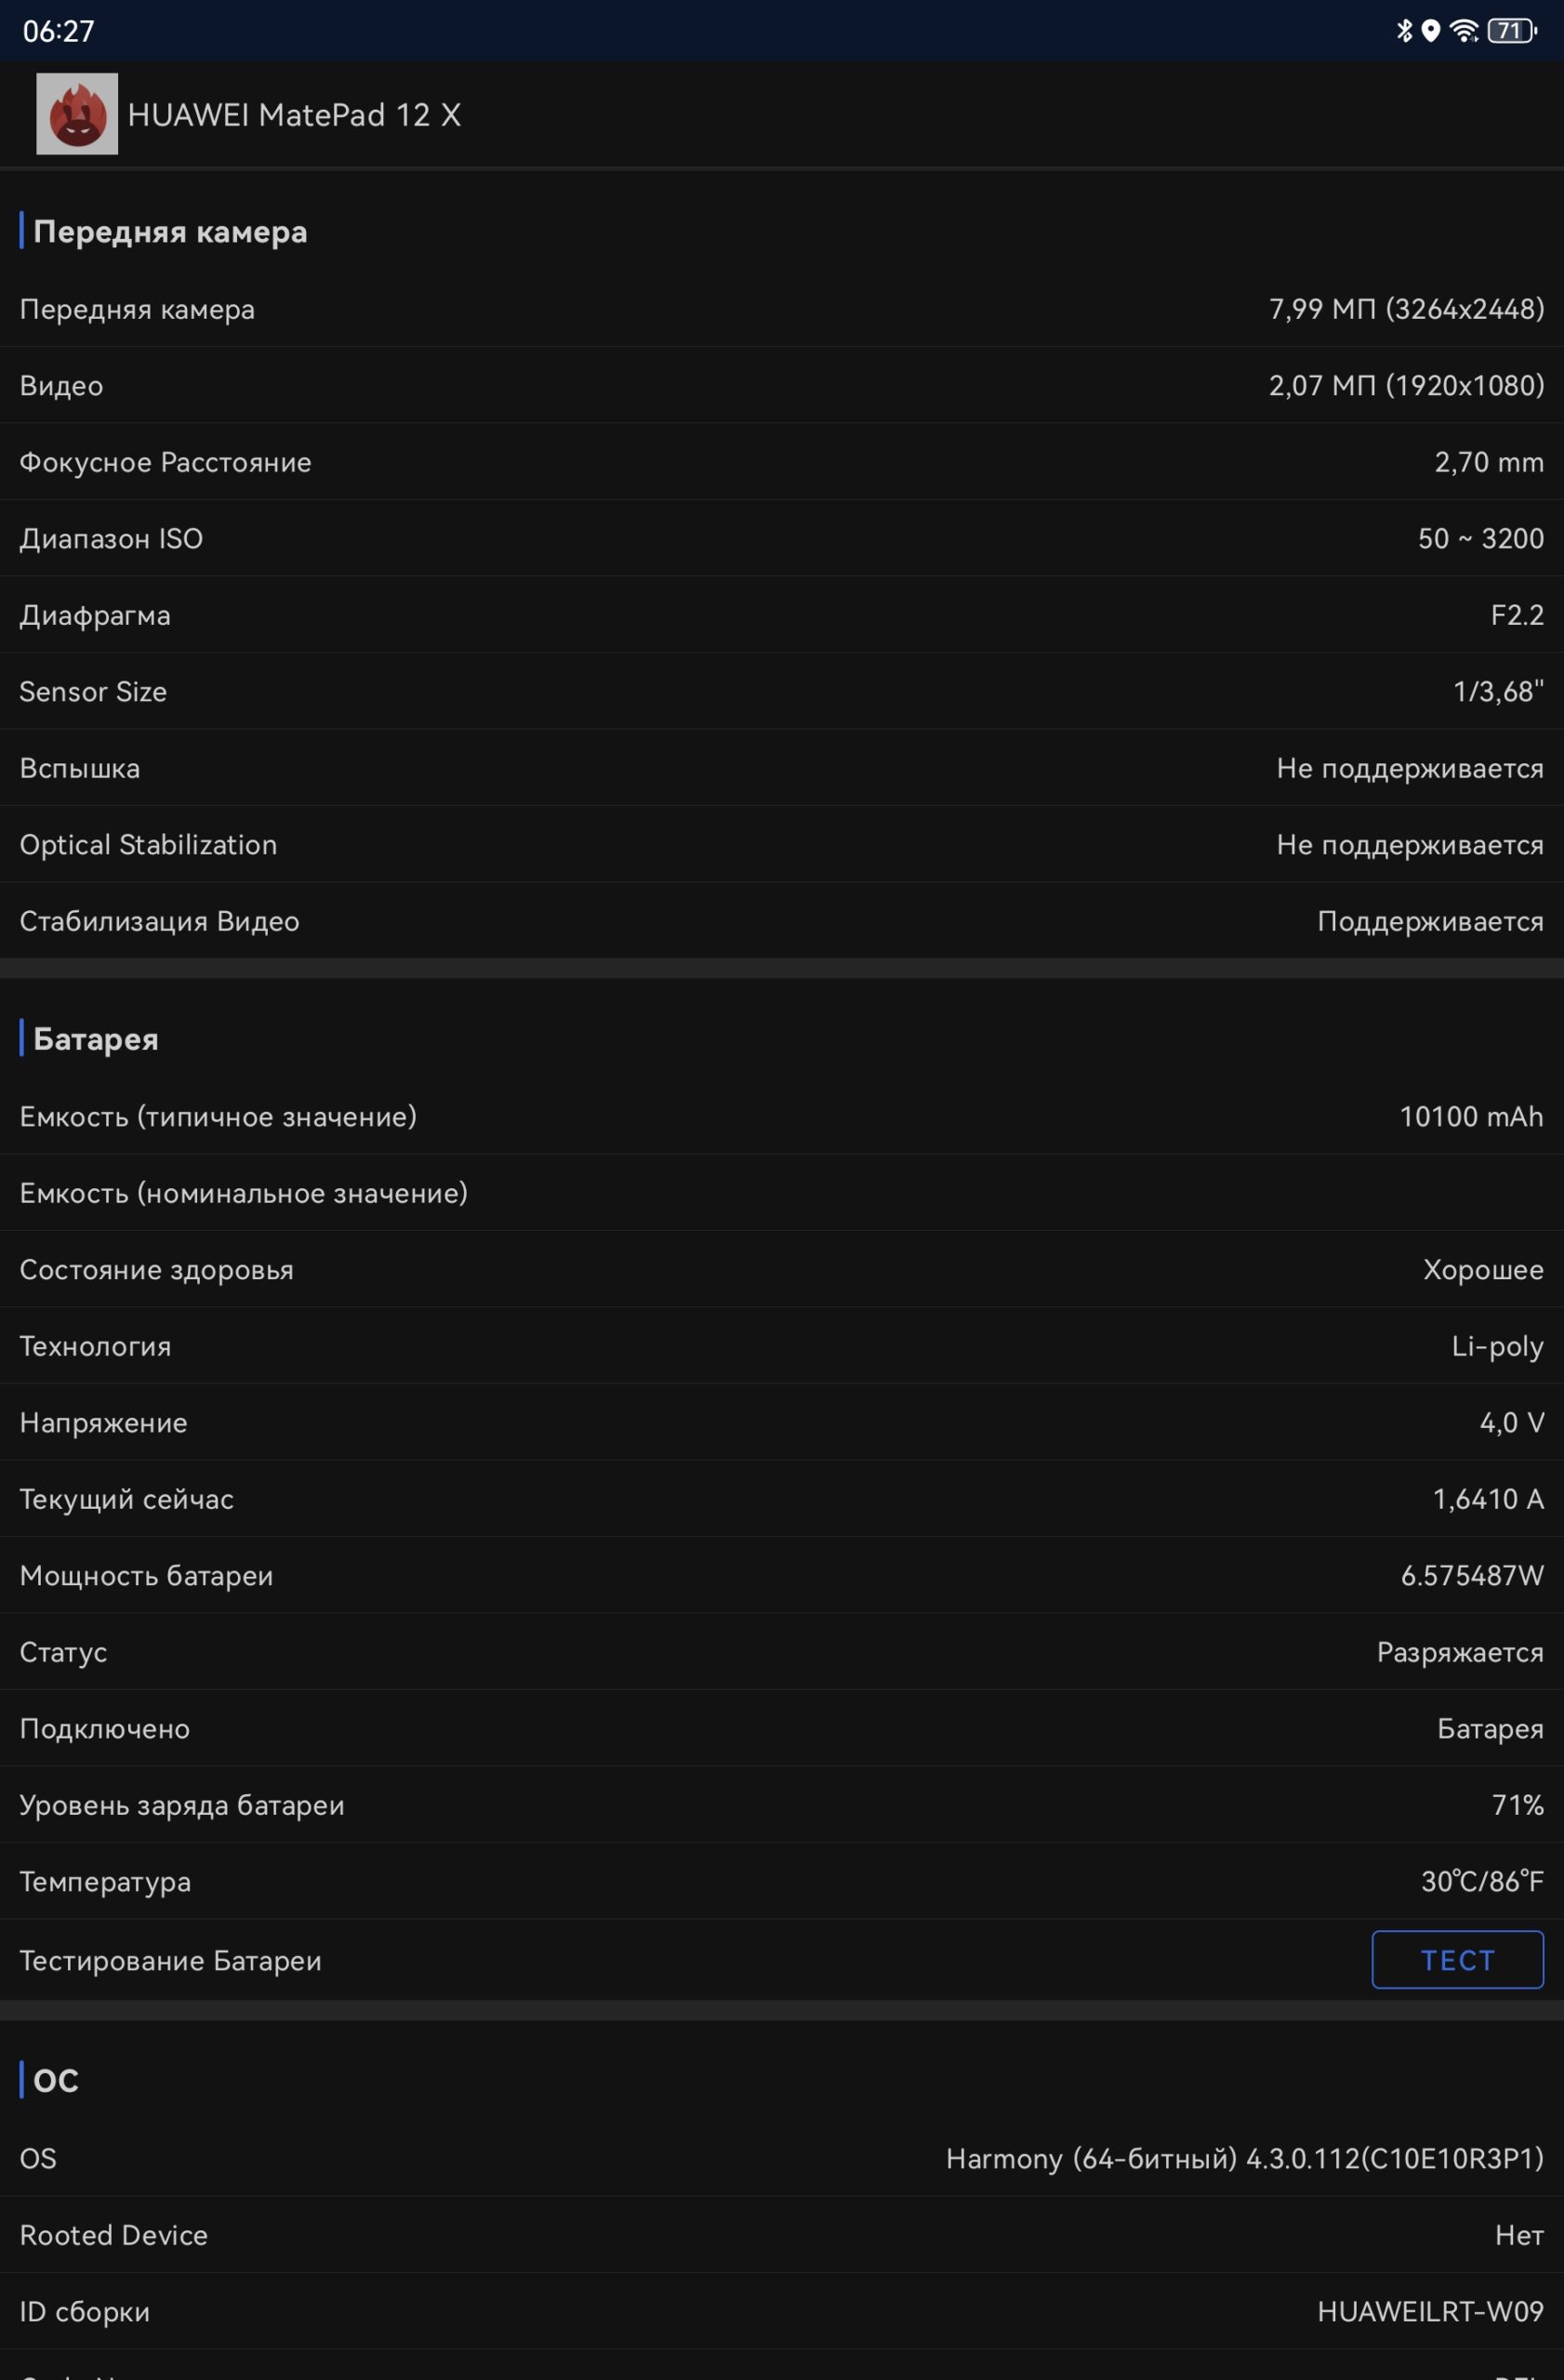Screen dimensions: 1564x2380
Task: Tap the Sensor Size row
Action: (782, 691)
